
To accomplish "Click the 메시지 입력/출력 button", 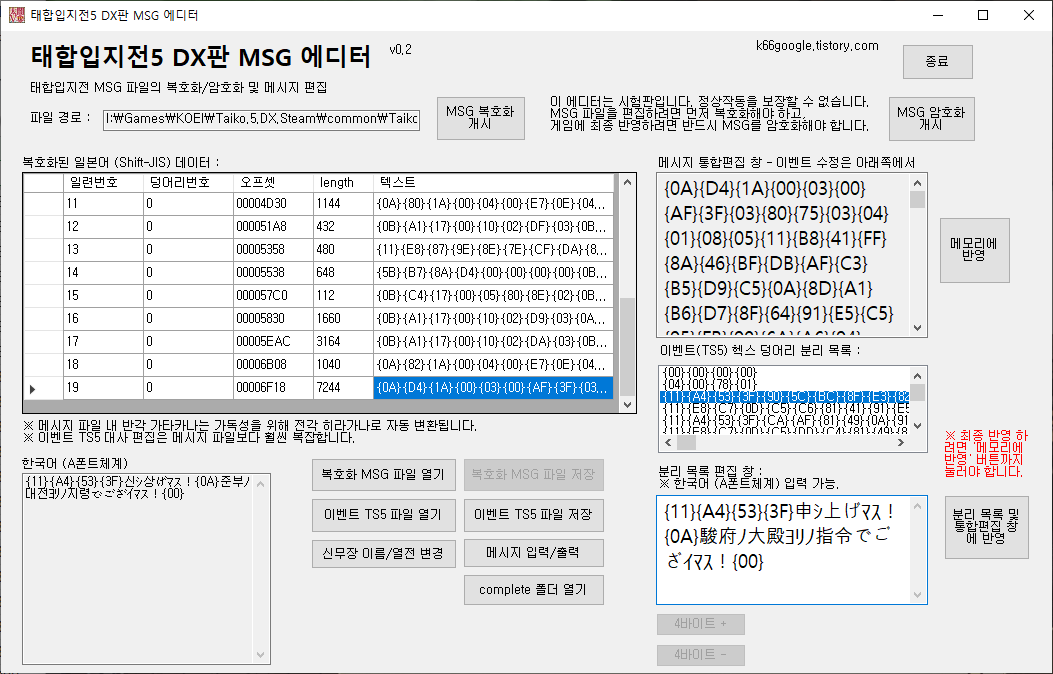I will coord(533,552).
